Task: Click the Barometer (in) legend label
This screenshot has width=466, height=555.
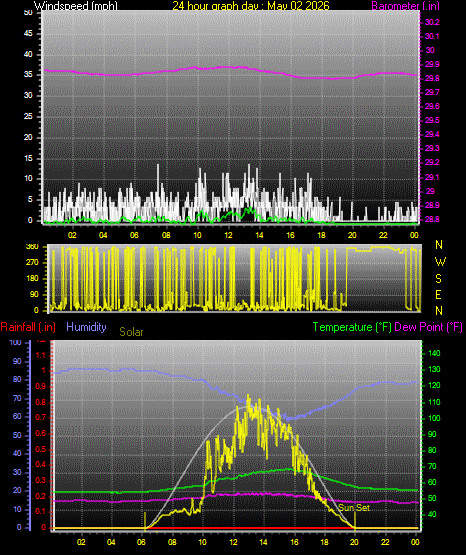Action: click(405, 5)
